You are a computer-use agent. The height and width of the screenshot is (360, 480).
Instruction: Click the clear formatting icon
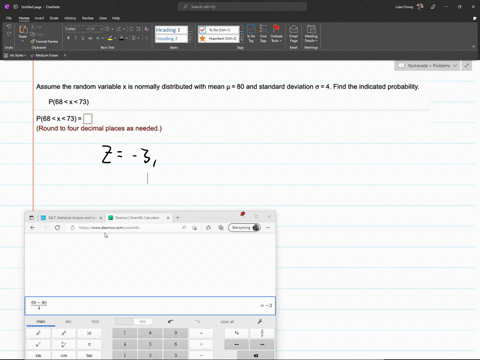146,29
